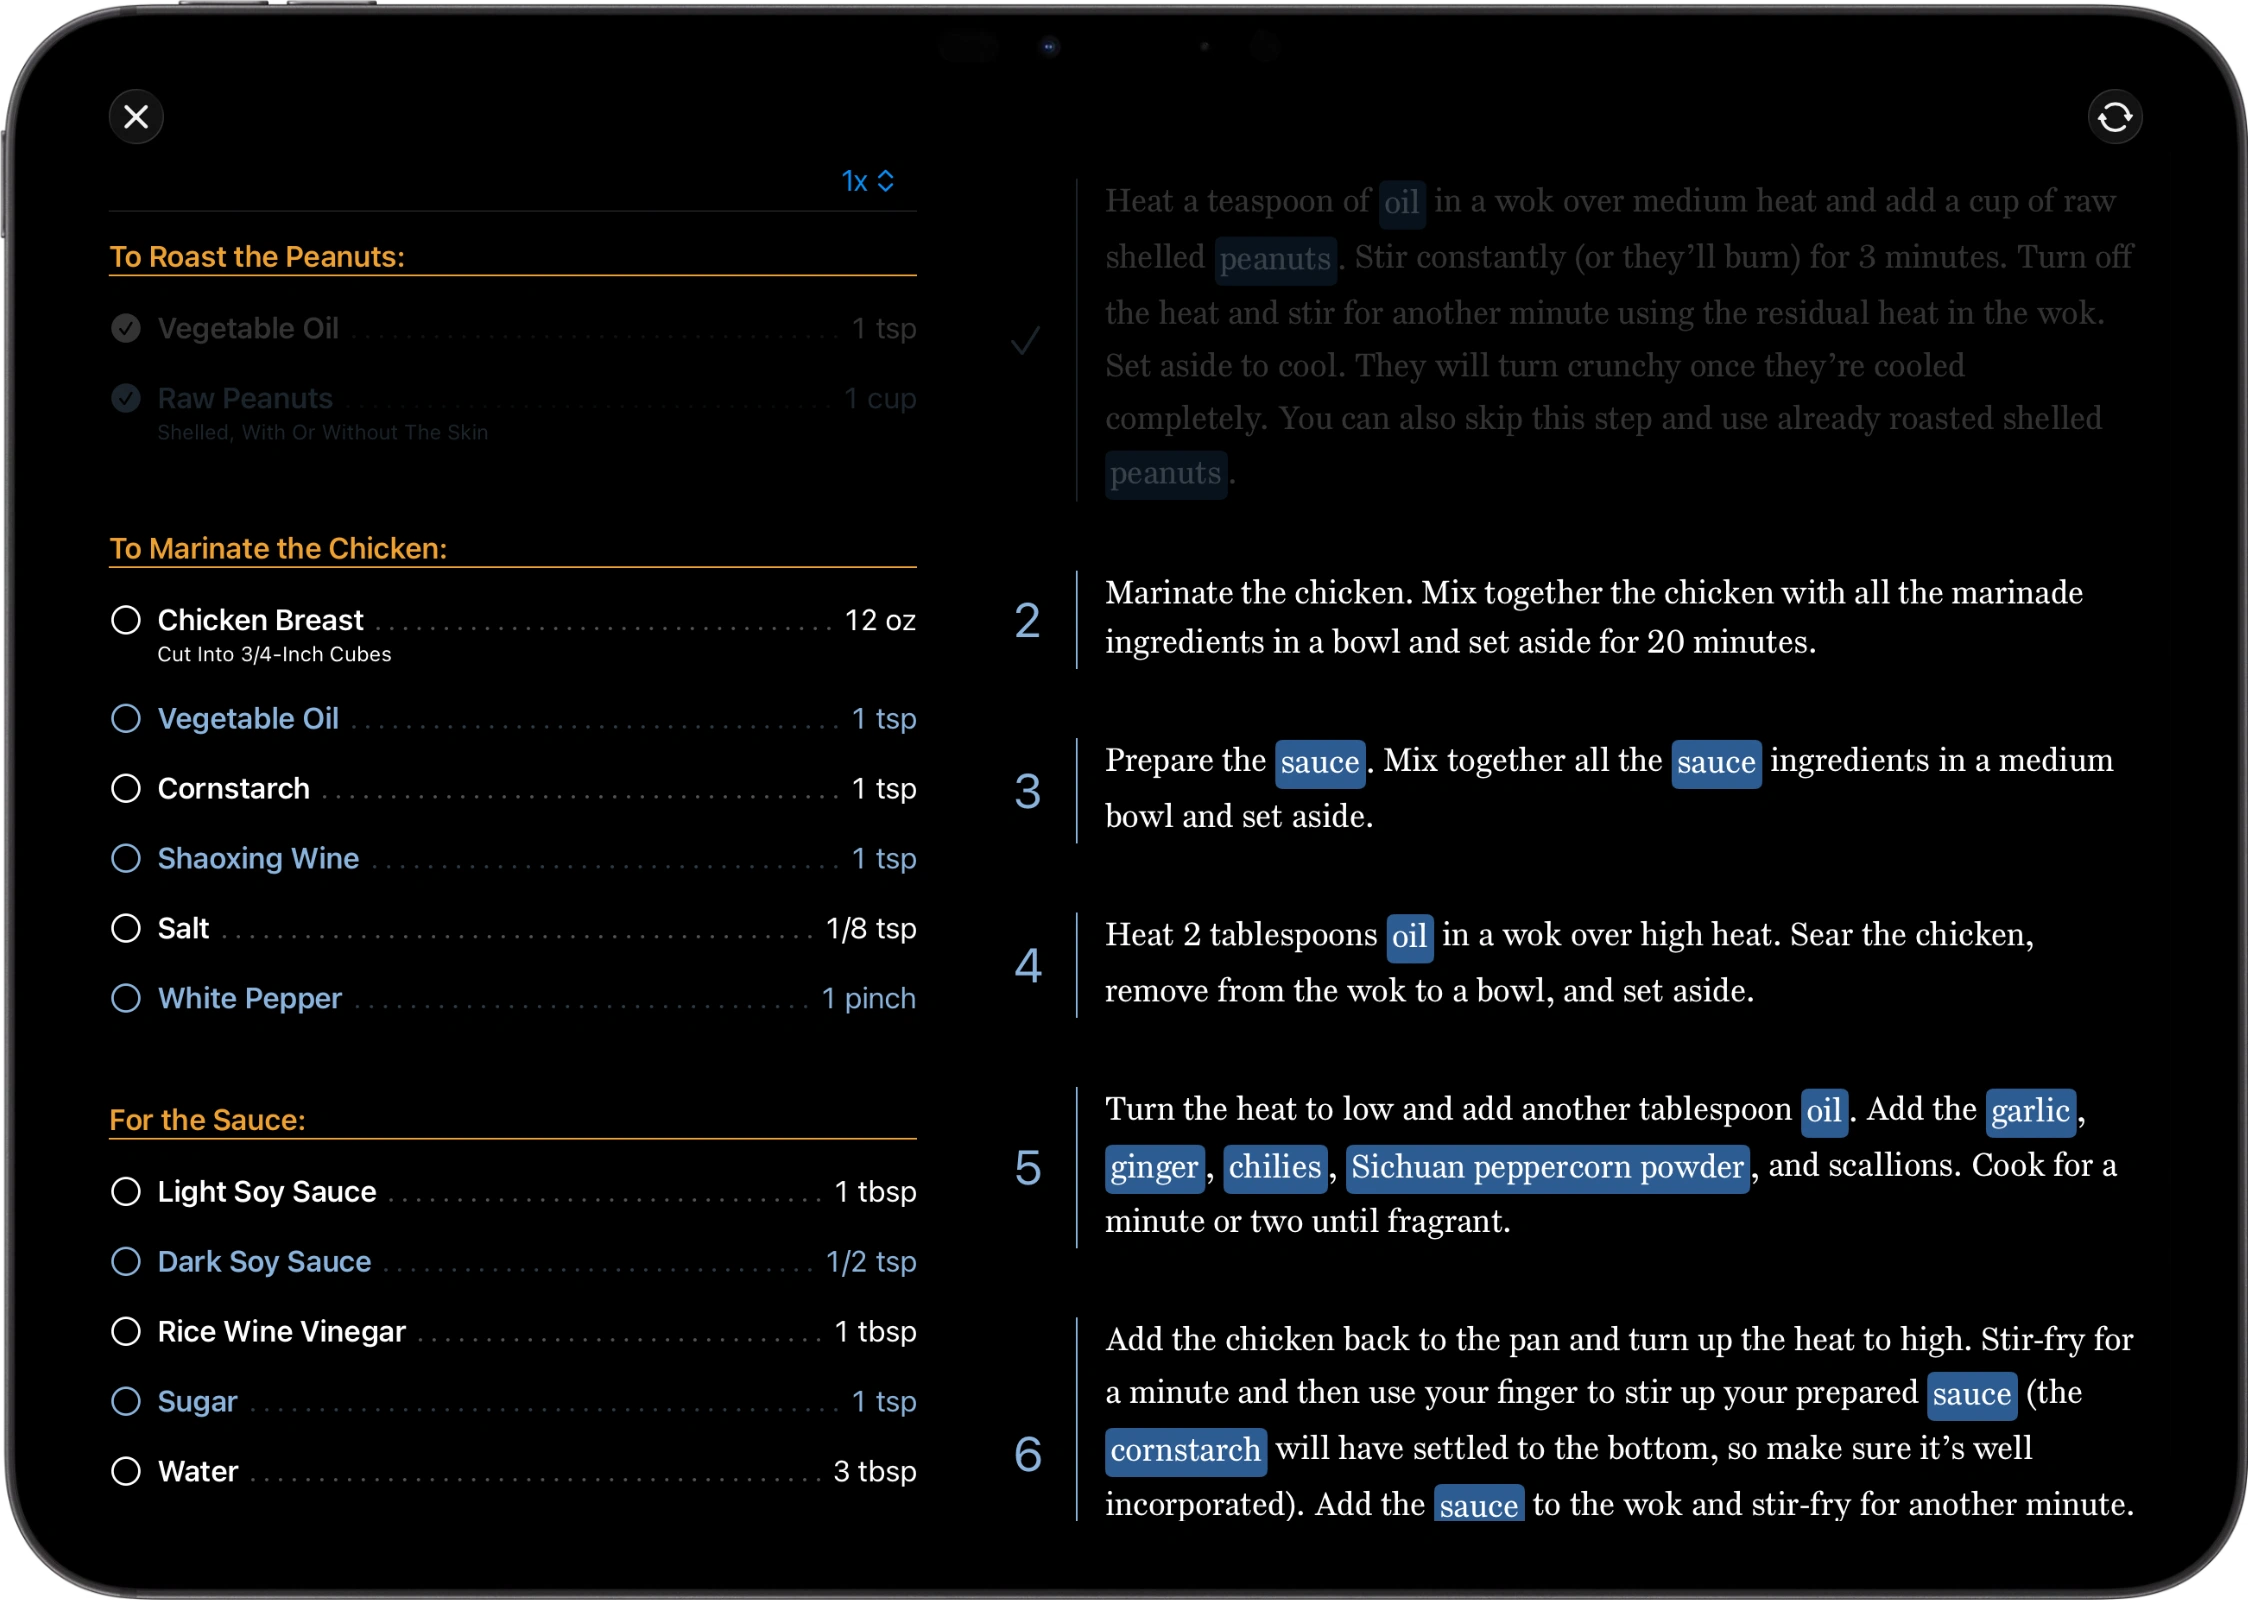Click the 'To Roast the Peanuts:' heading
2248x1602 pixels.
click(257, 257)
